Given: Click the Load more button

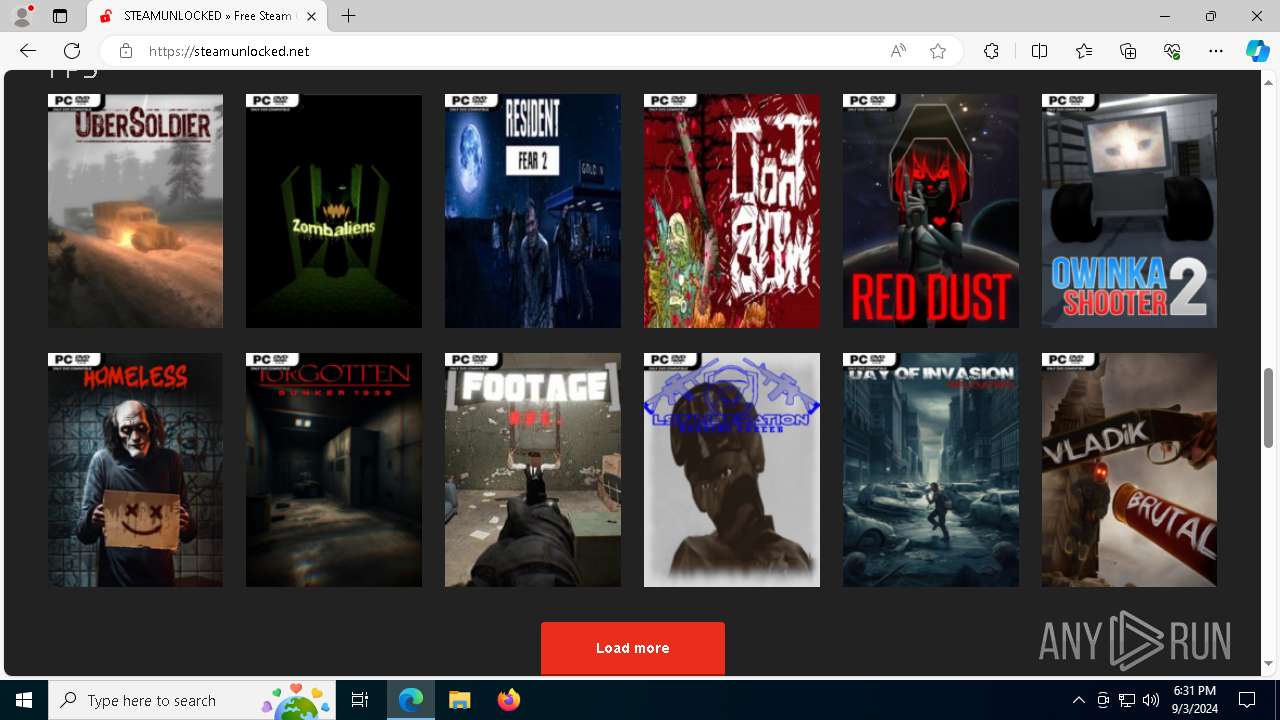Looking at the screenshot, I should click(x=633, y=648).
